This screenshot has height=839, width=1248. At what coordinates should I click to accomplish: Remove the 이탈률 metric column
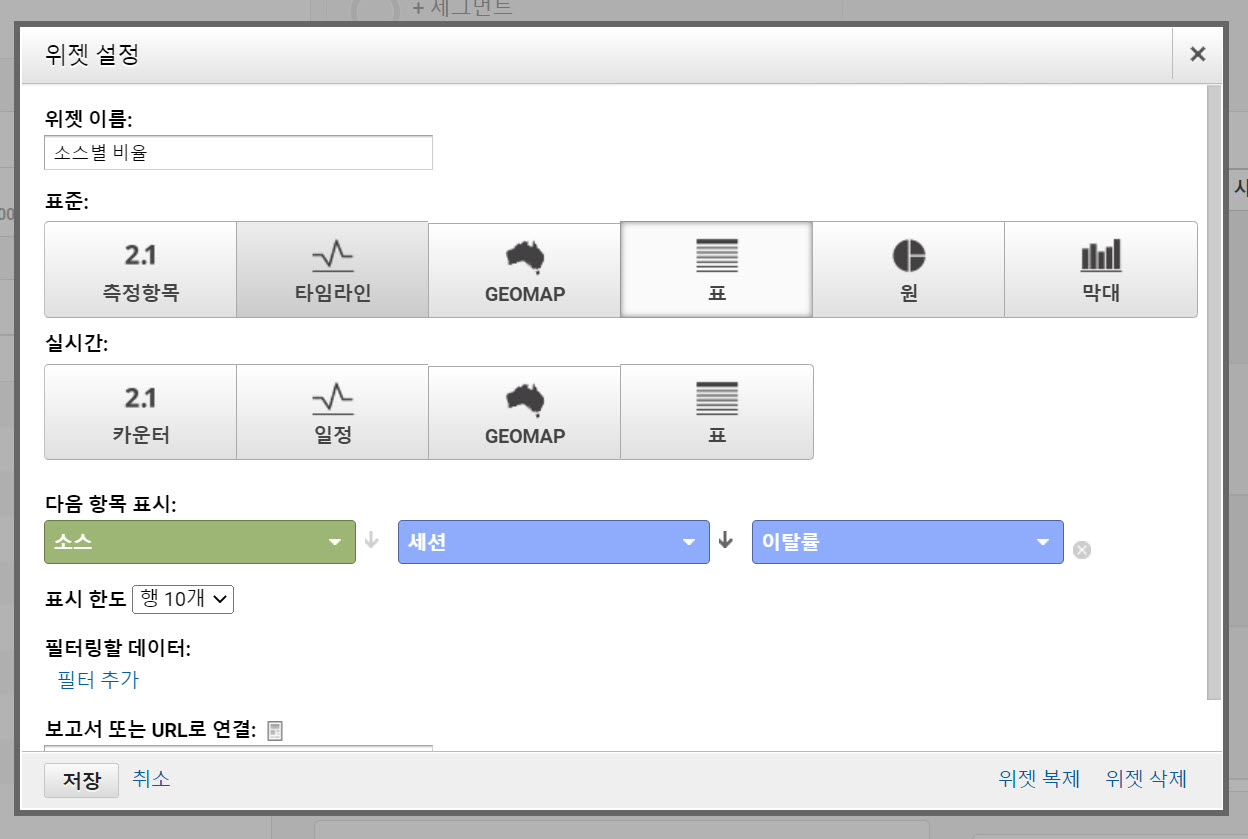[1082, 549]
